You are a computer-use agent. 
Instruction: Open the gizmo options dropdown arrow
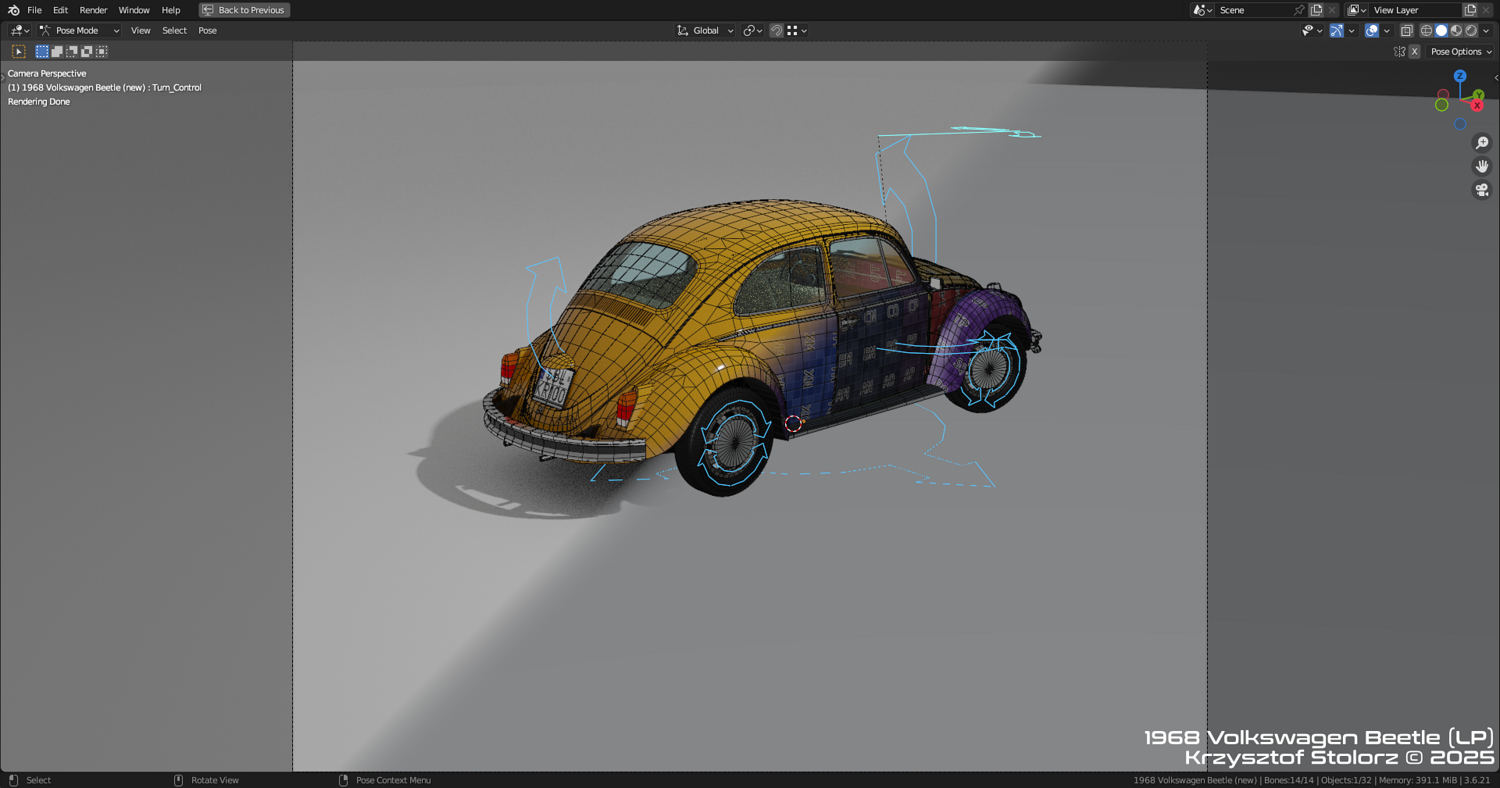[1351, 31]
